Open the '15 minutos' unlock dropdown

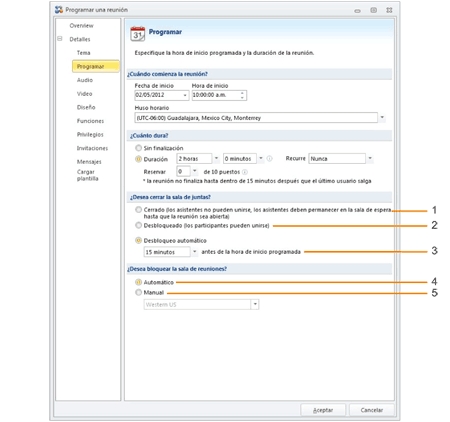click(x=195, y=252)
